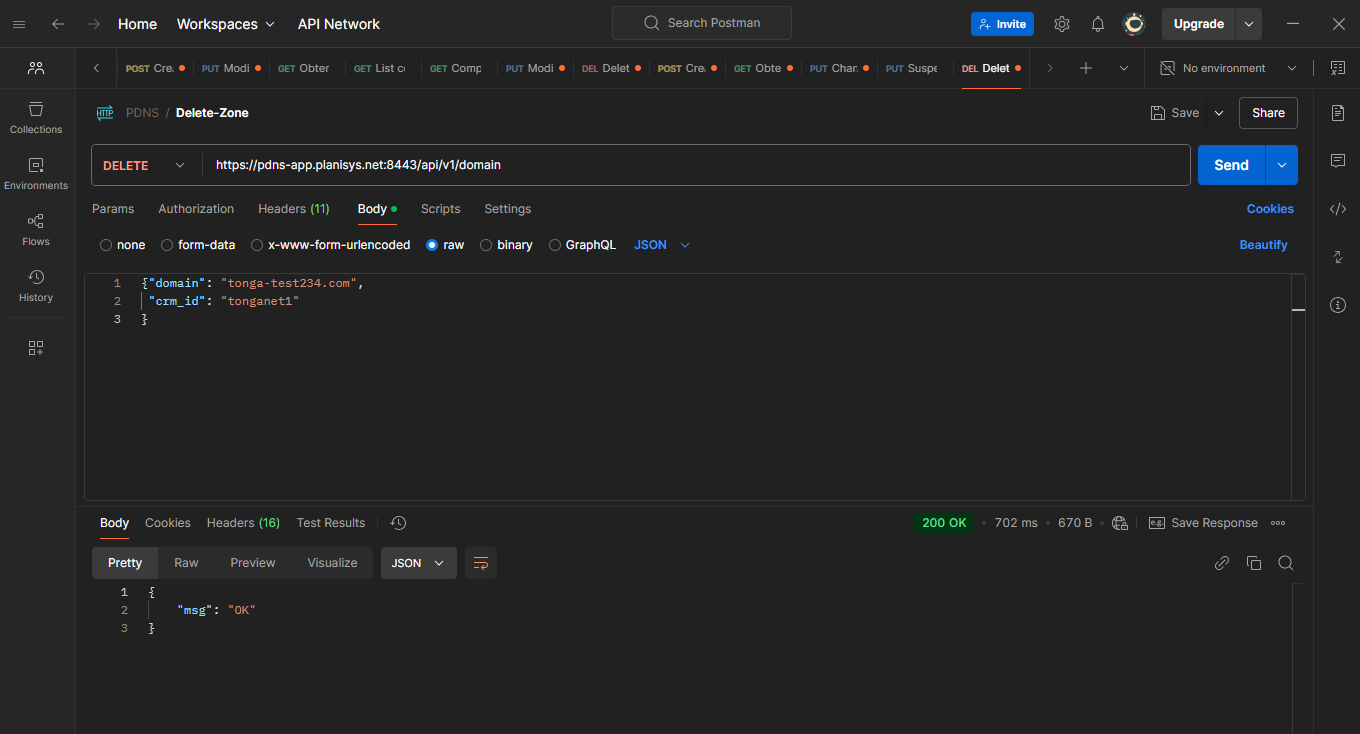
Task: Go back with the left arrow
Action: click(x=58, y=24)
